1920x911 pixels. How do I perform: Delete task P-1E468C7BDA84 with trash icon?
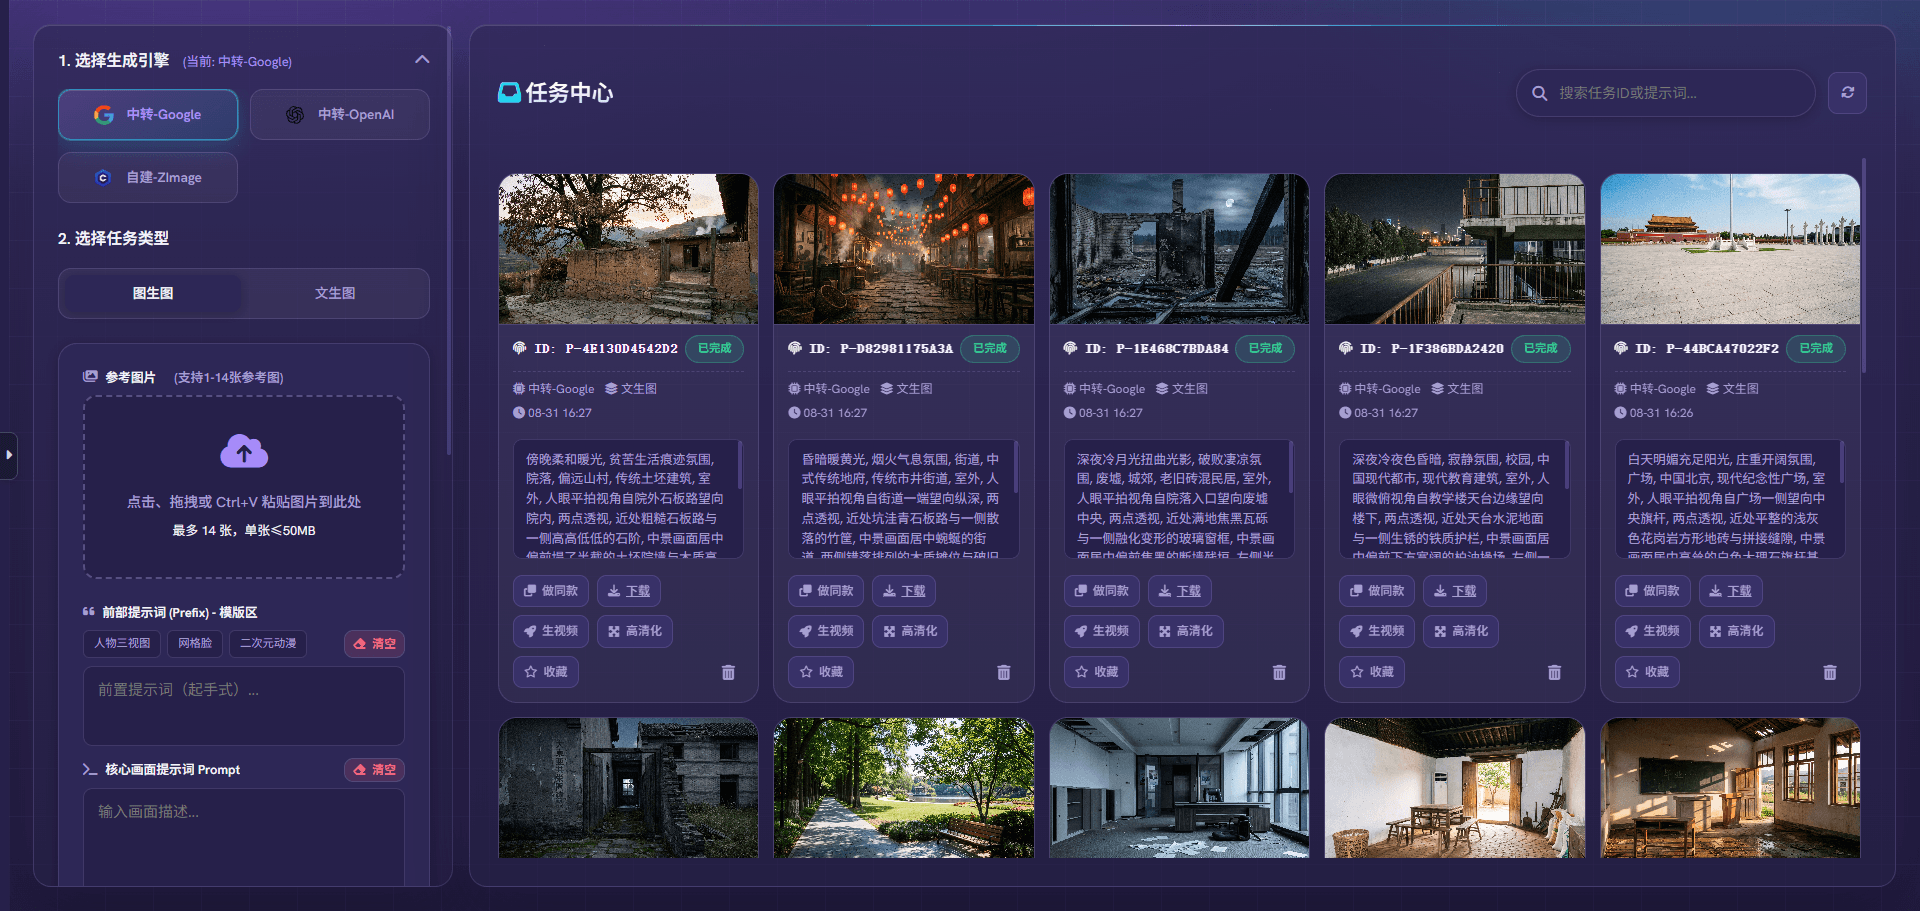(x=1279, y=672)
